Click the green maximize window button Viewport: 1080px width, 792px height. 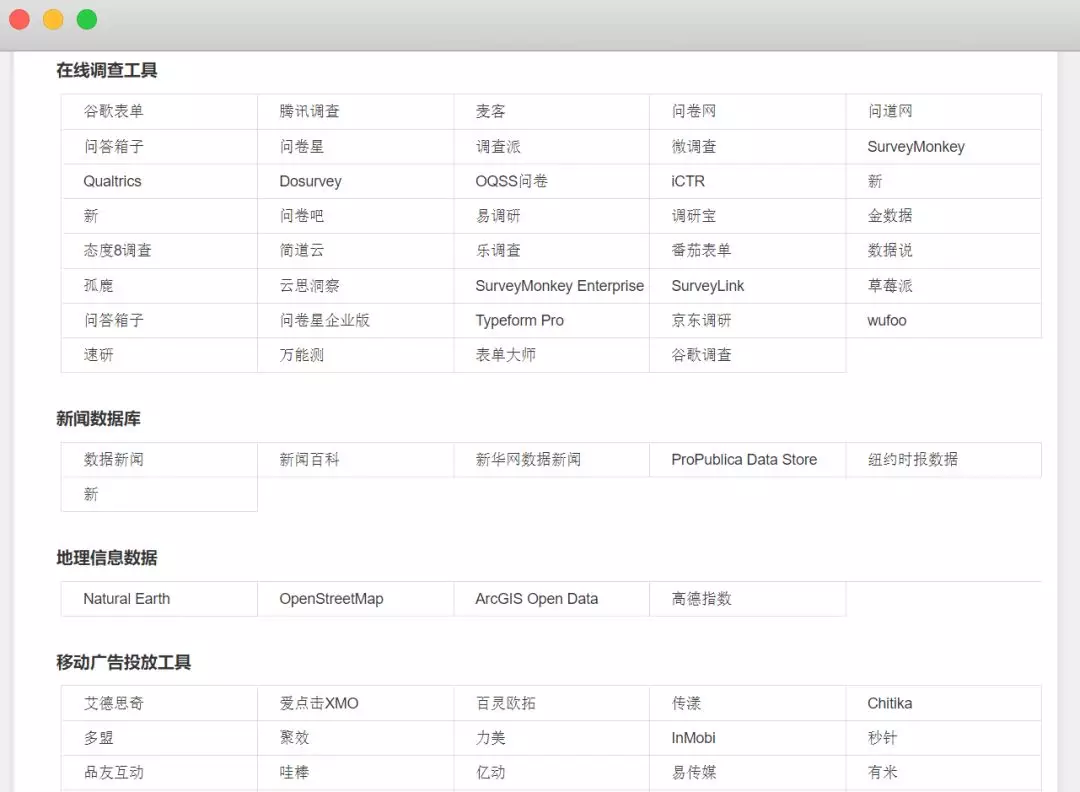(x=87, y=19)
